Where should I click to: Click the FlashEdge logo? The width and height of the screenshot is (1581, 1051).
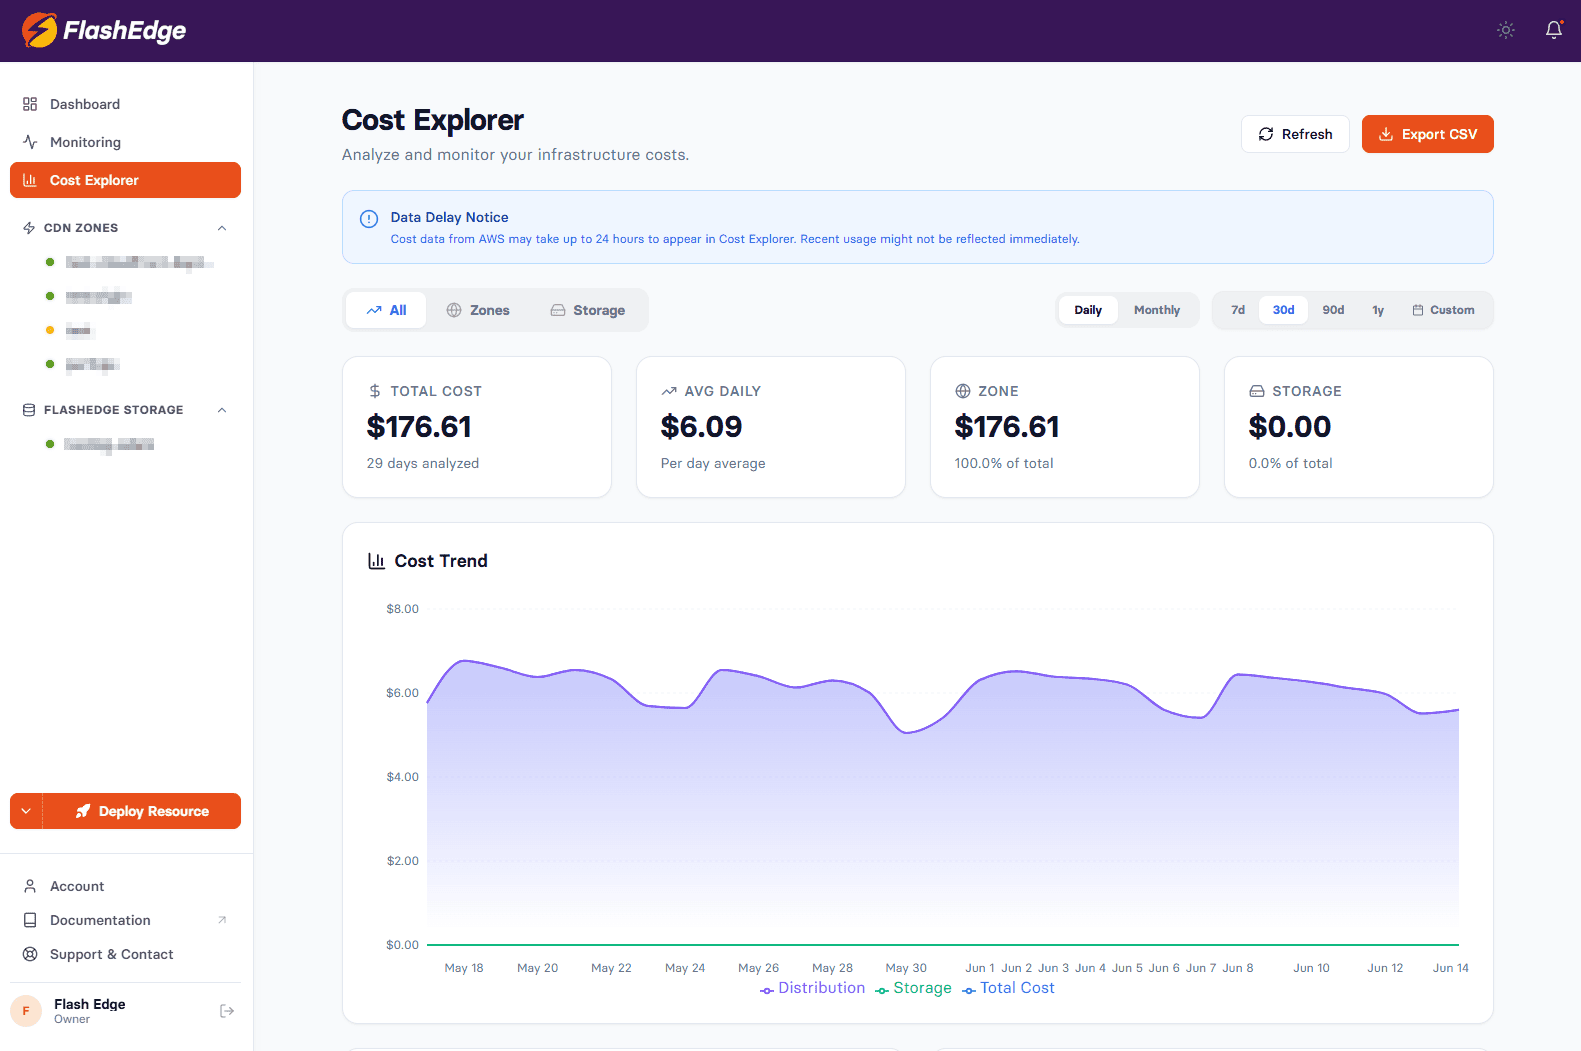click(x=104, y=30)
